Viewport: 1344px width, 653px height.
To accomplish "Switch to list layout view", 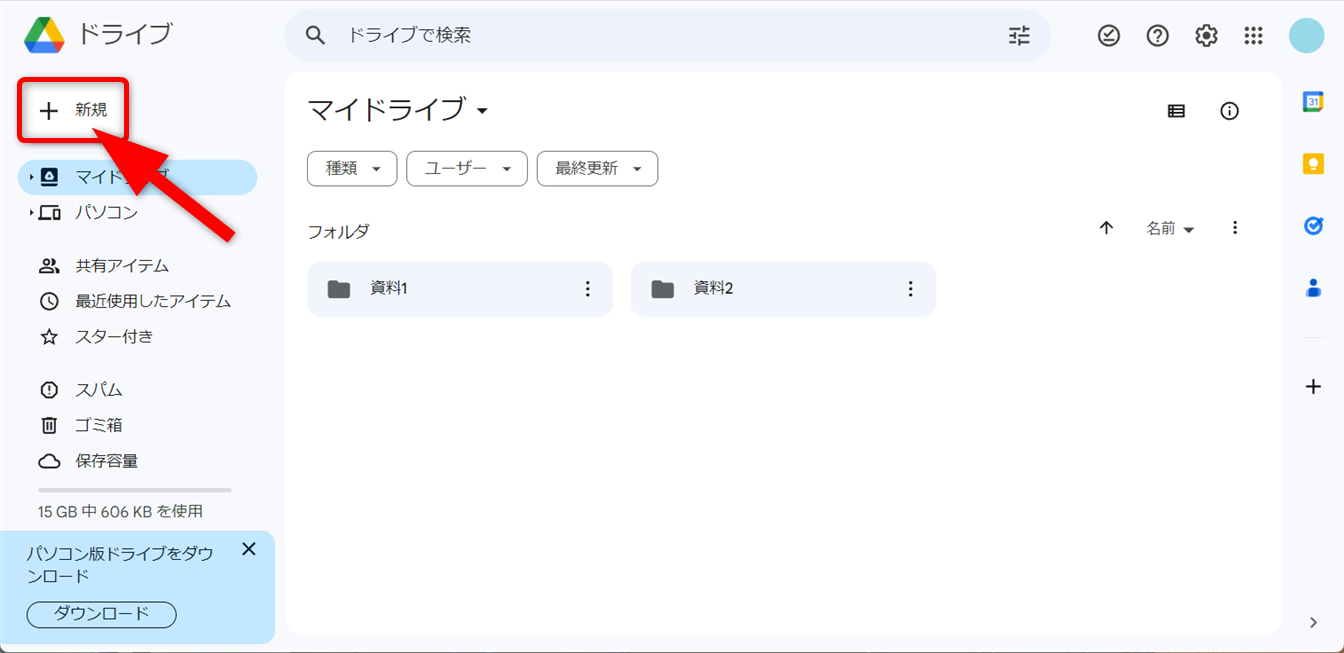I will [x=1176, y=111].
